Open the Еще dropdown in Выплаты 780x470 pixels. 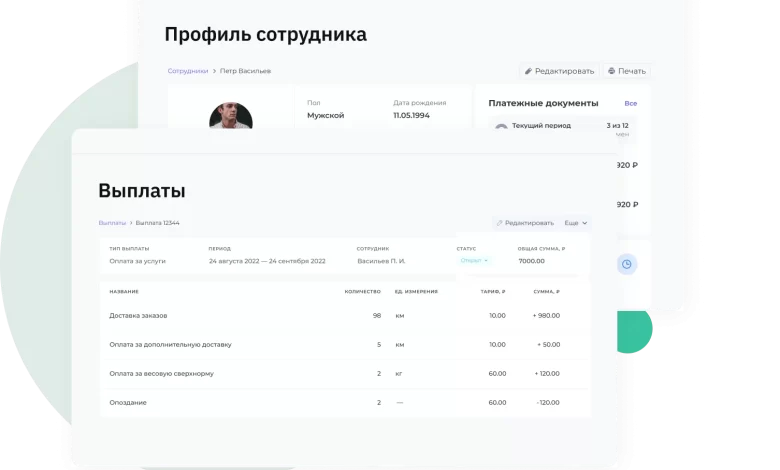pyautogui.click(x=576, y=223)
